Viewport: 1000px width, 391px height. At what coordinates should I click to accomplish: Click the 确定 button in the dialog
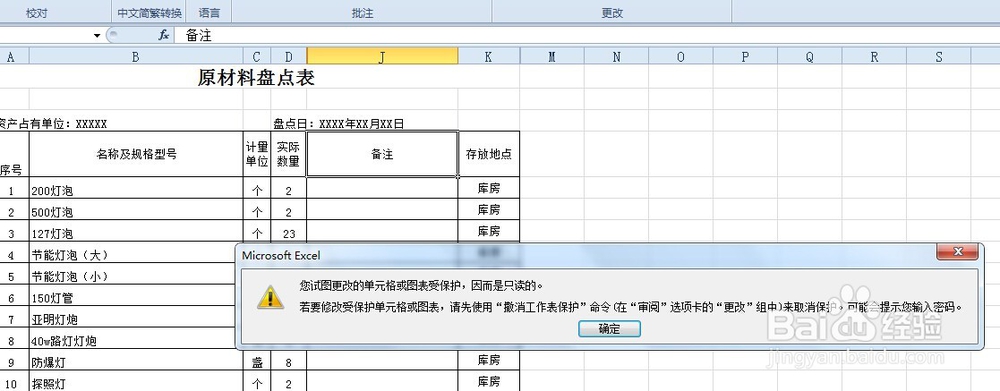point(609,329)
